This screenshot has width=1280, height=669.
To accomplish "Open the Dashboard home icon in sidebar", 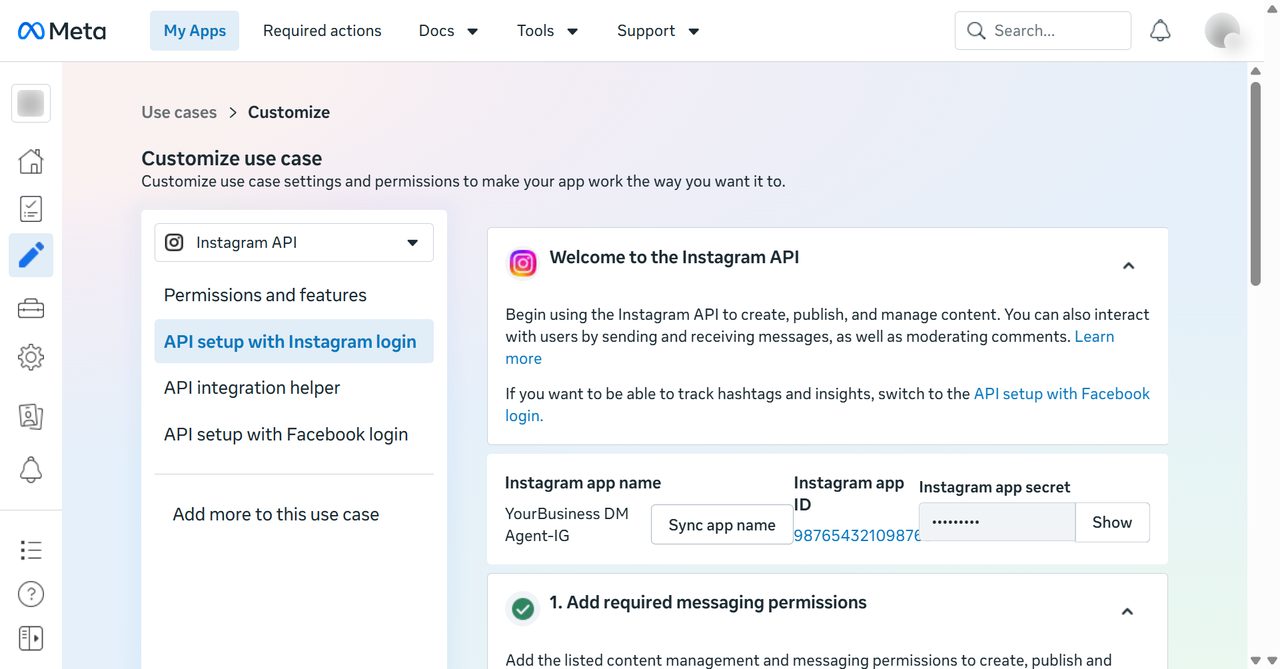I will (31, 161).
